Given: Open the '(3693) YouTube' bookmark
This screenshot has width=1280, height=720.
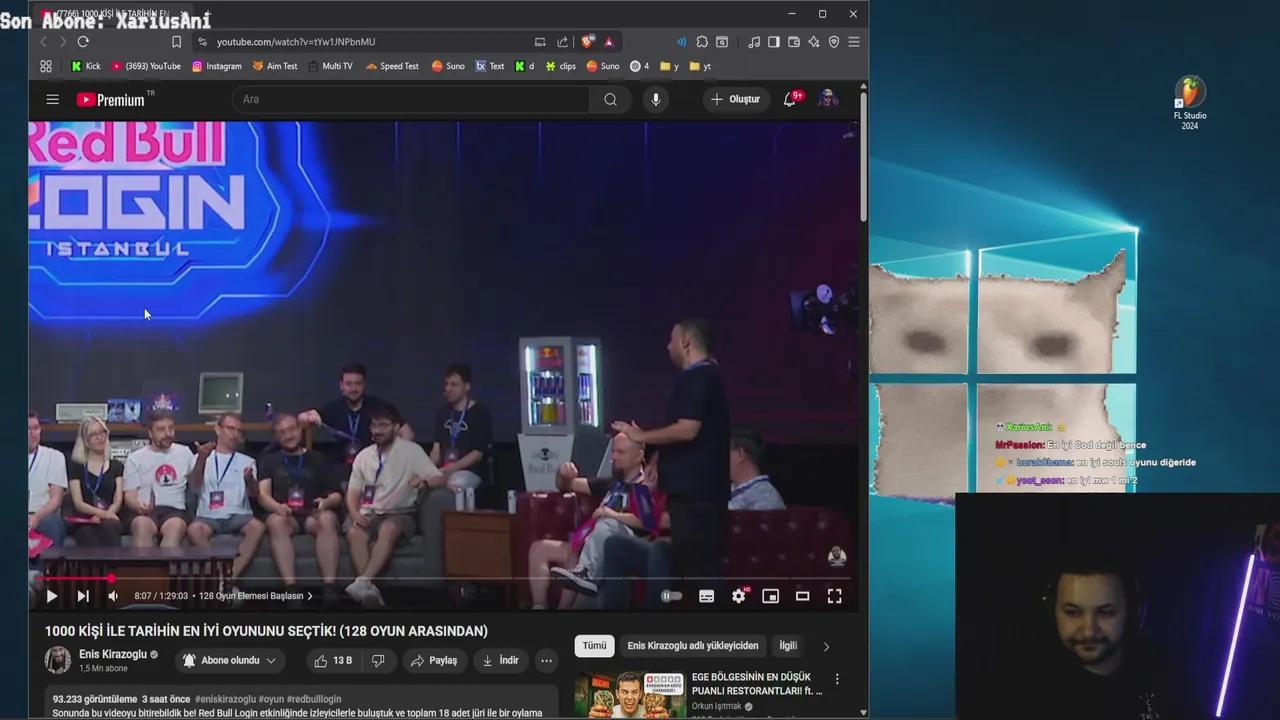Looking at the screenshot, I should (x=146, y=66).
